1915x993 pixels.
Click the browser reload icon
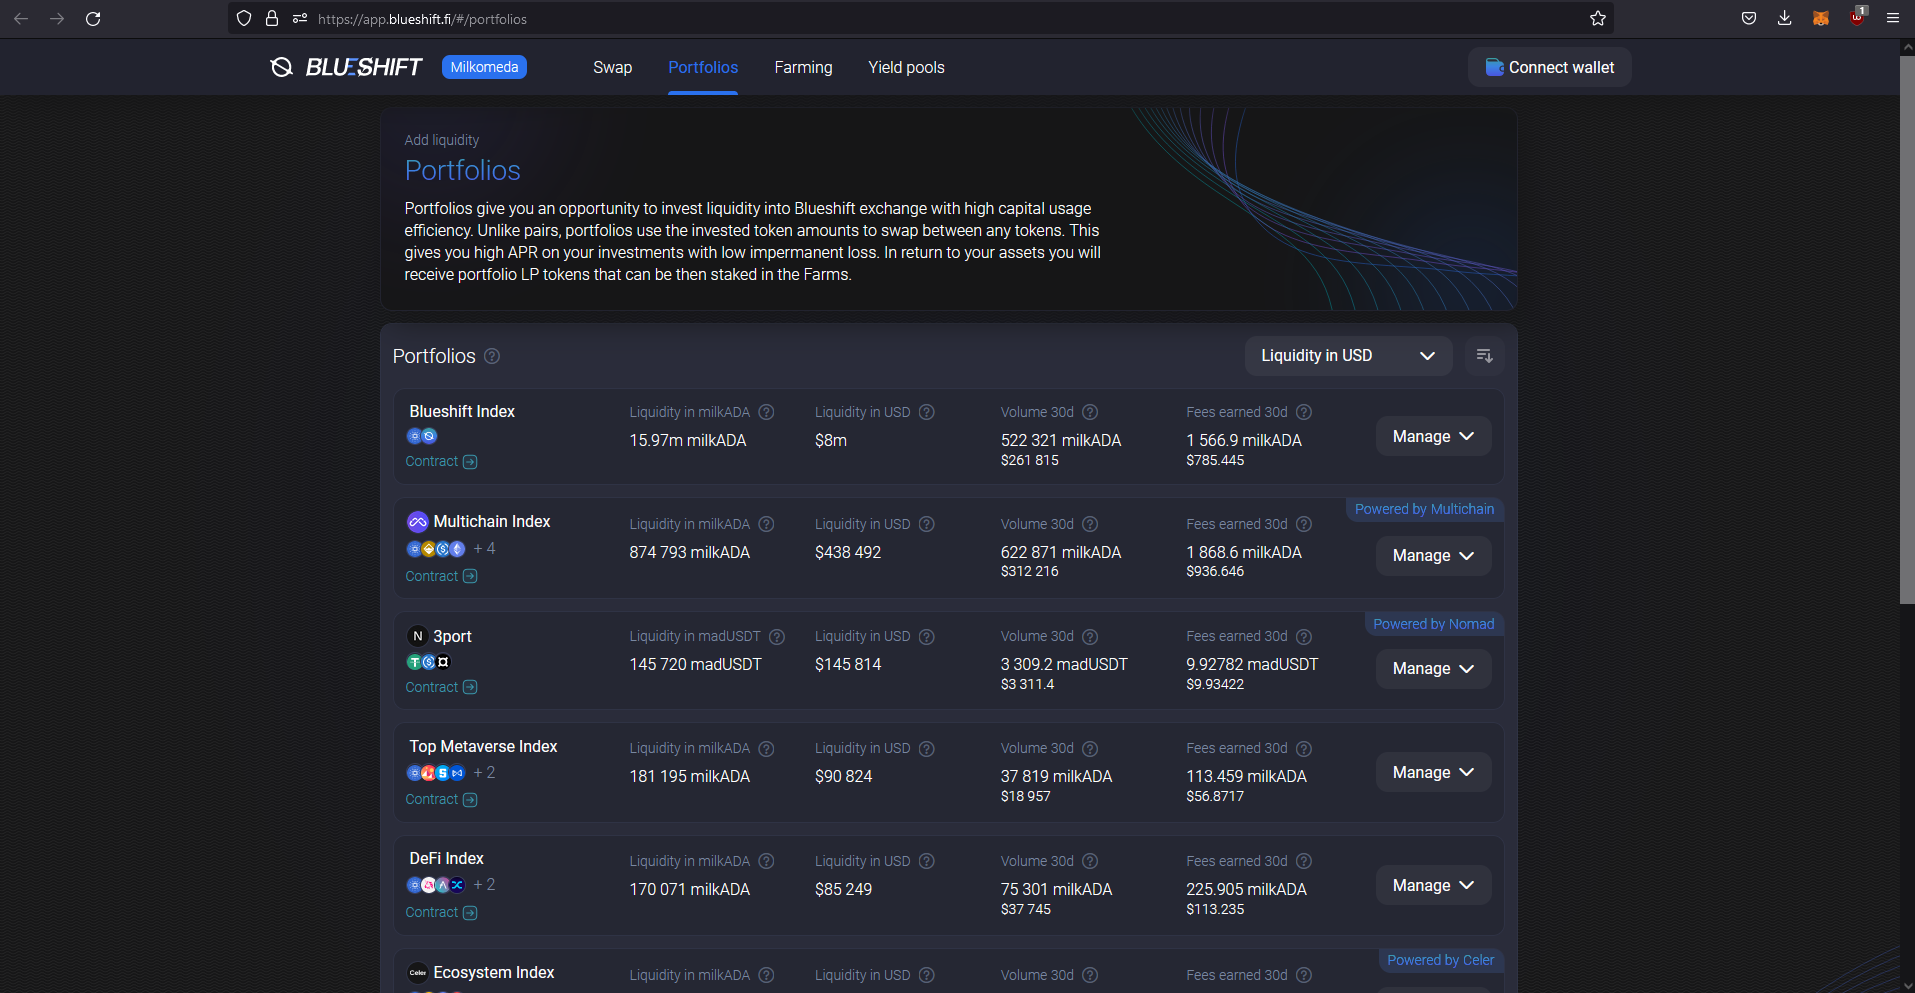click(93, 19)
